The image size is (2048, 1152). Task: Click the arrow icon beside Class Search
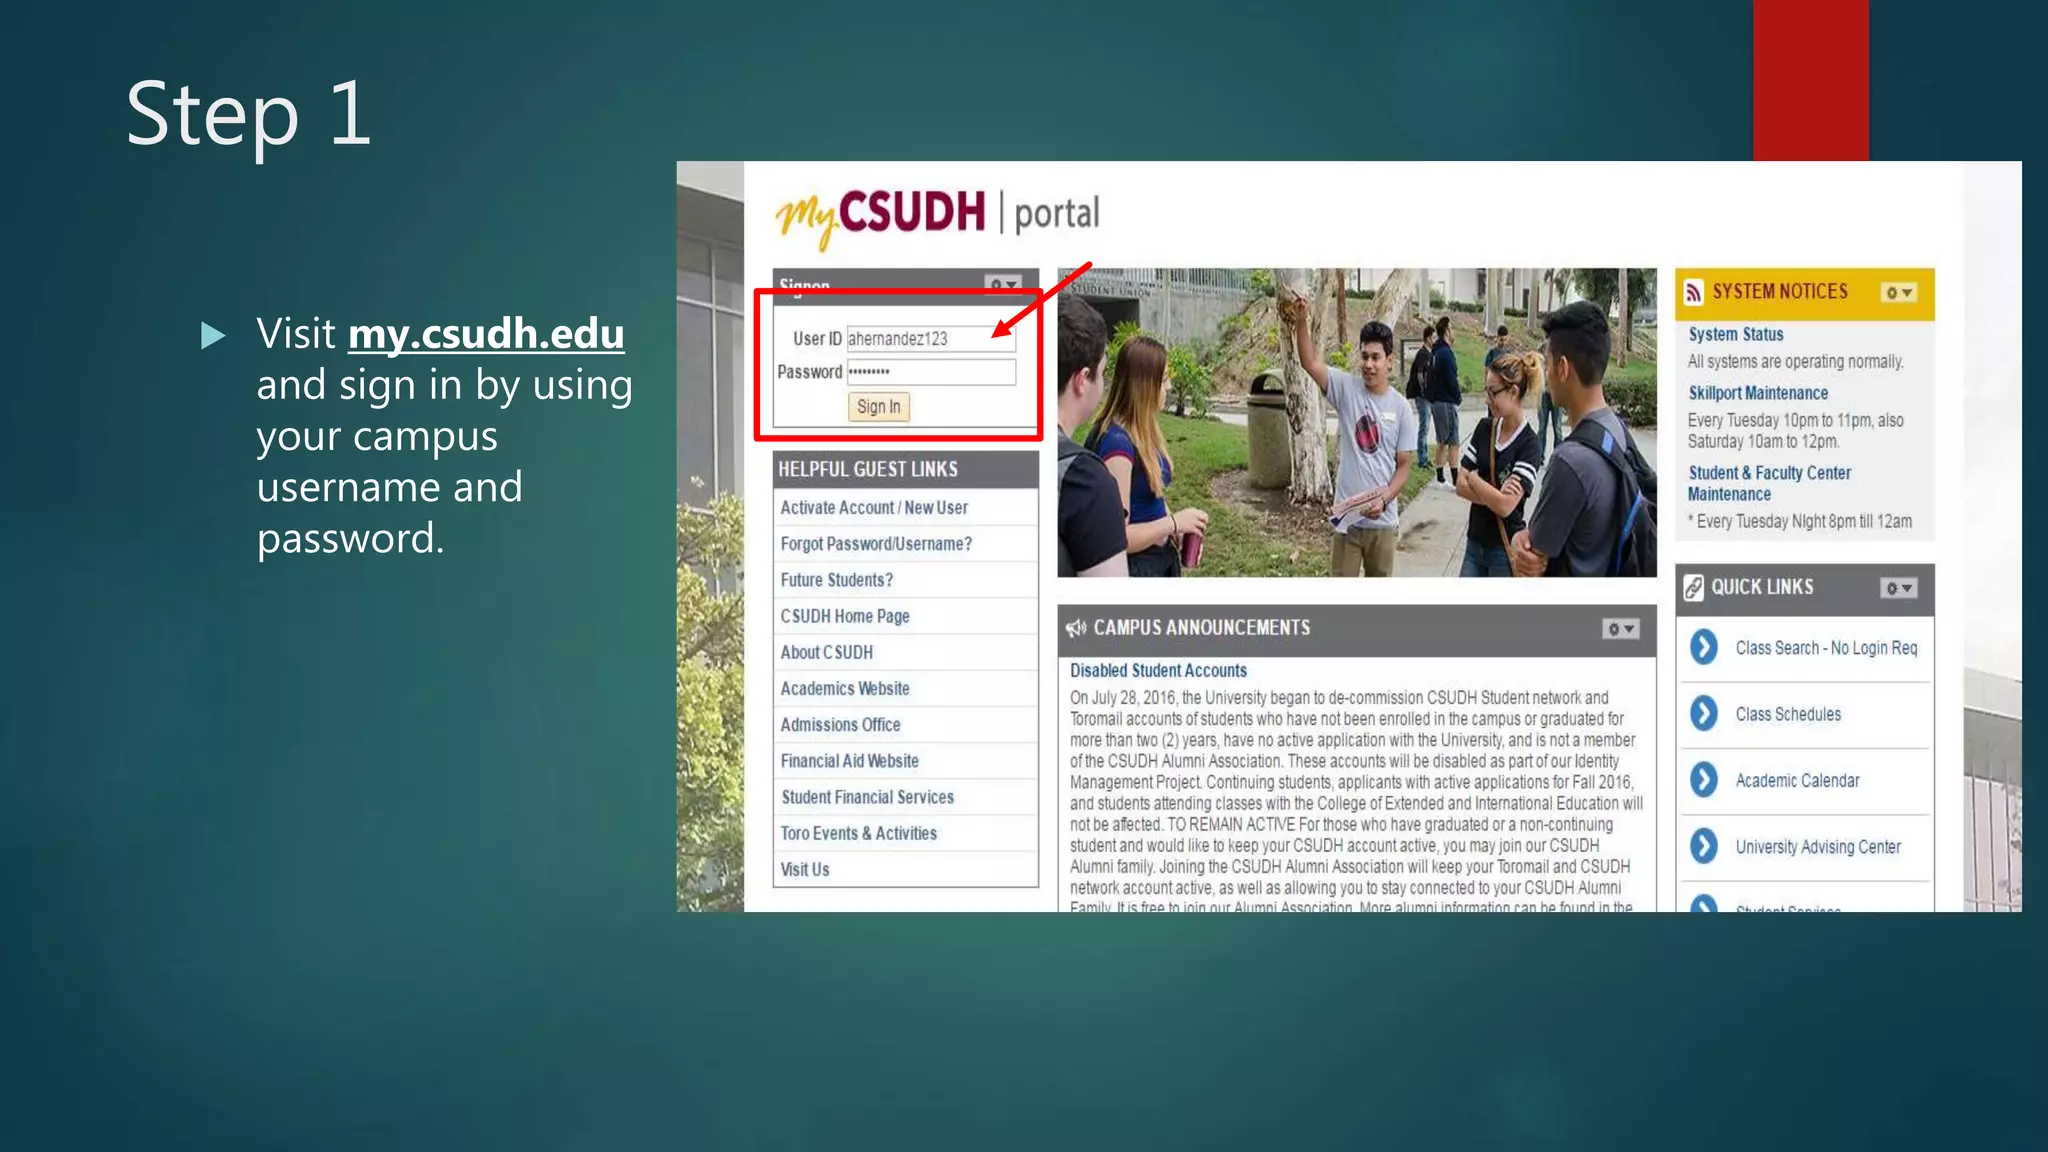1704,648
